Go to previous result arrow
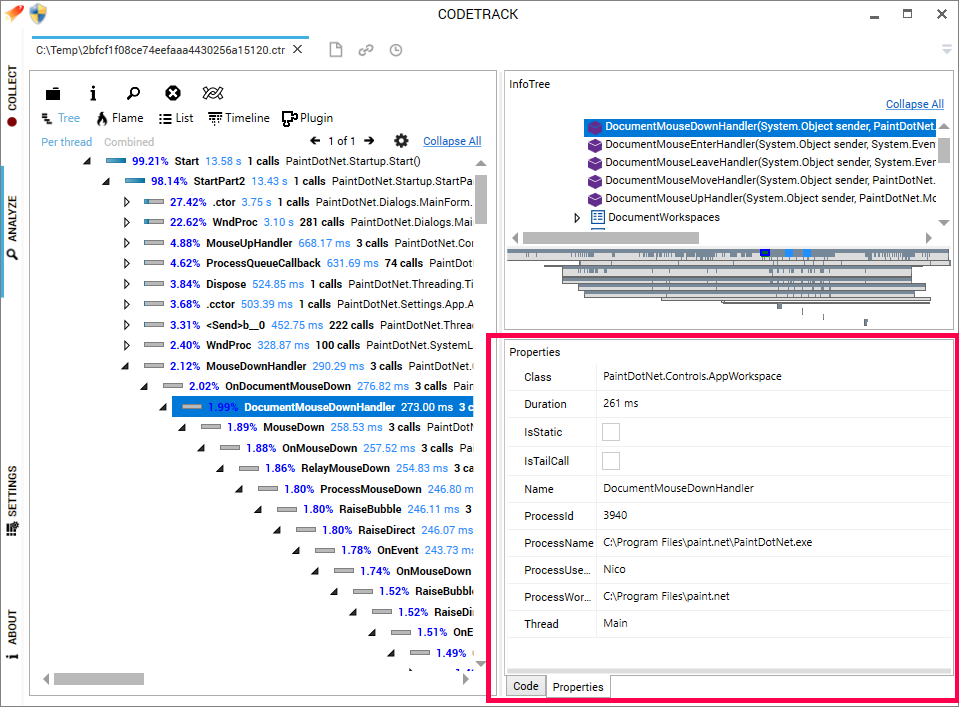The height and width of the screenshot is (707, 959). click(x=315, y=141)
